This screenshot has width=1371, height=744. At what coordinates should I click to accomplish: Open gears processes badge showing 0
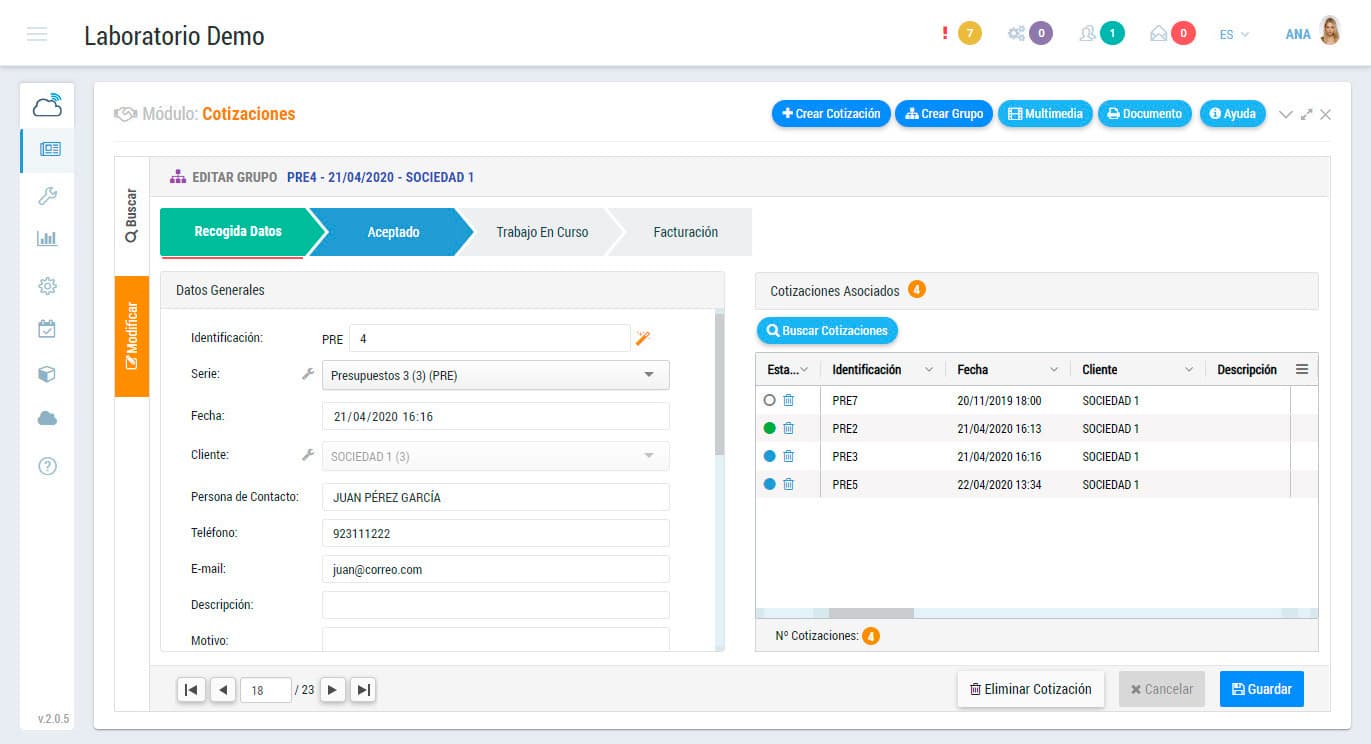pos(1041,34)
